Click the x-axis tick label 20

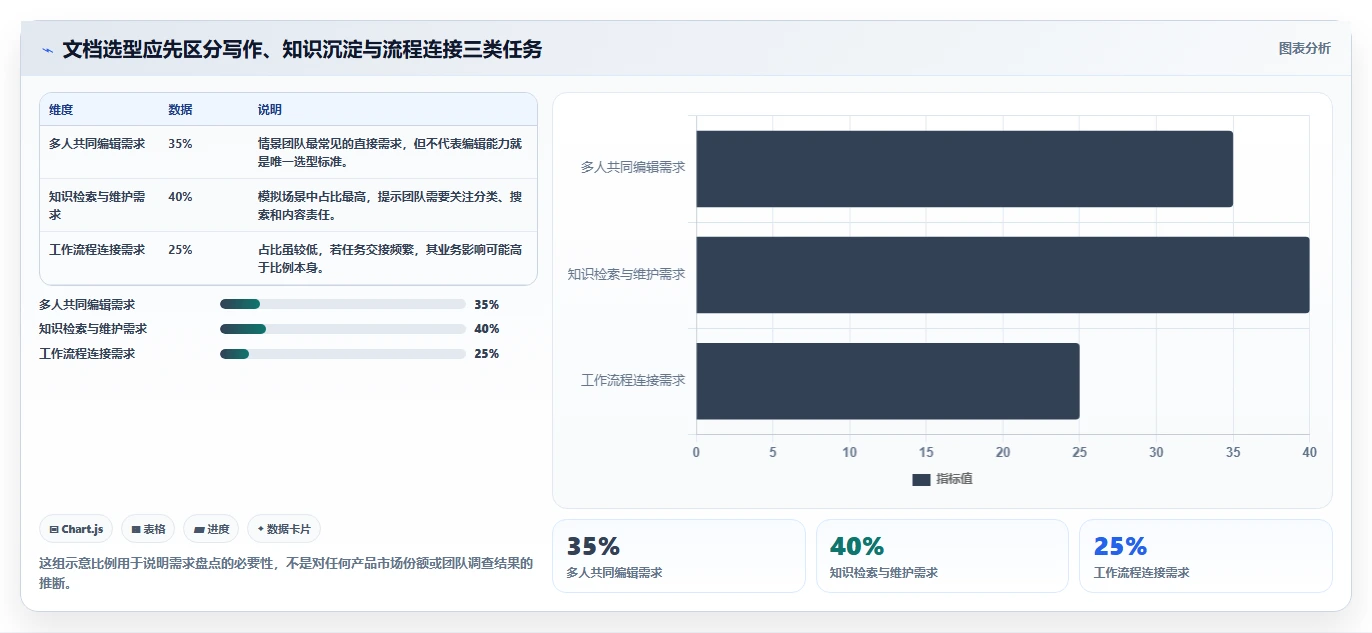pos(1003,452)
